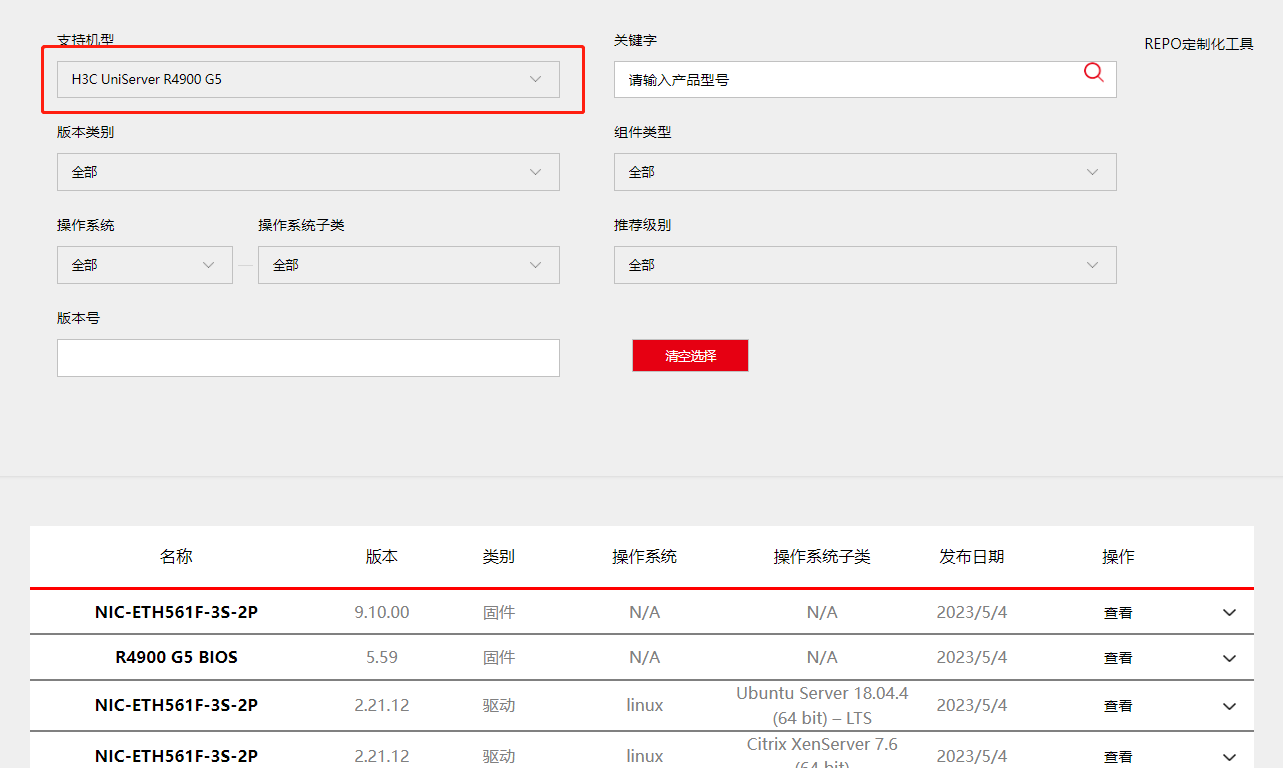This screenshot has width=1283, height=768.
Task: Open the 版本类别 dropdown
Action: pyautogui.click(x=308, y=172)
